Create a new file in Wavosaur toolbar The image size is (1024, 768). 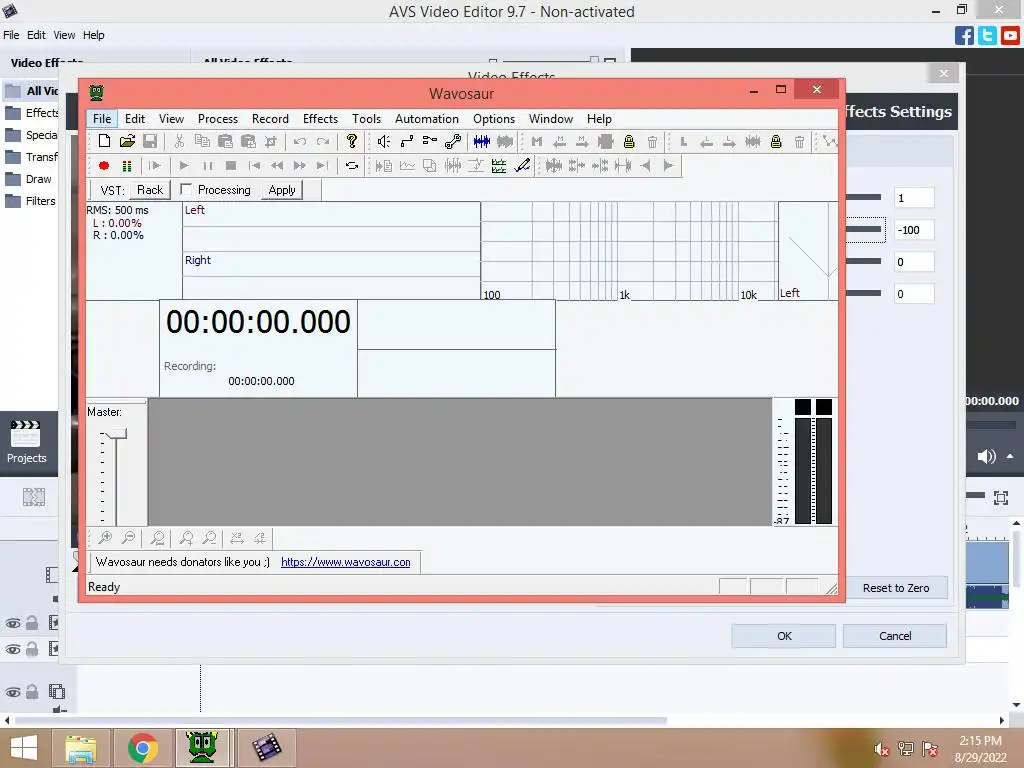click(104, 141)
